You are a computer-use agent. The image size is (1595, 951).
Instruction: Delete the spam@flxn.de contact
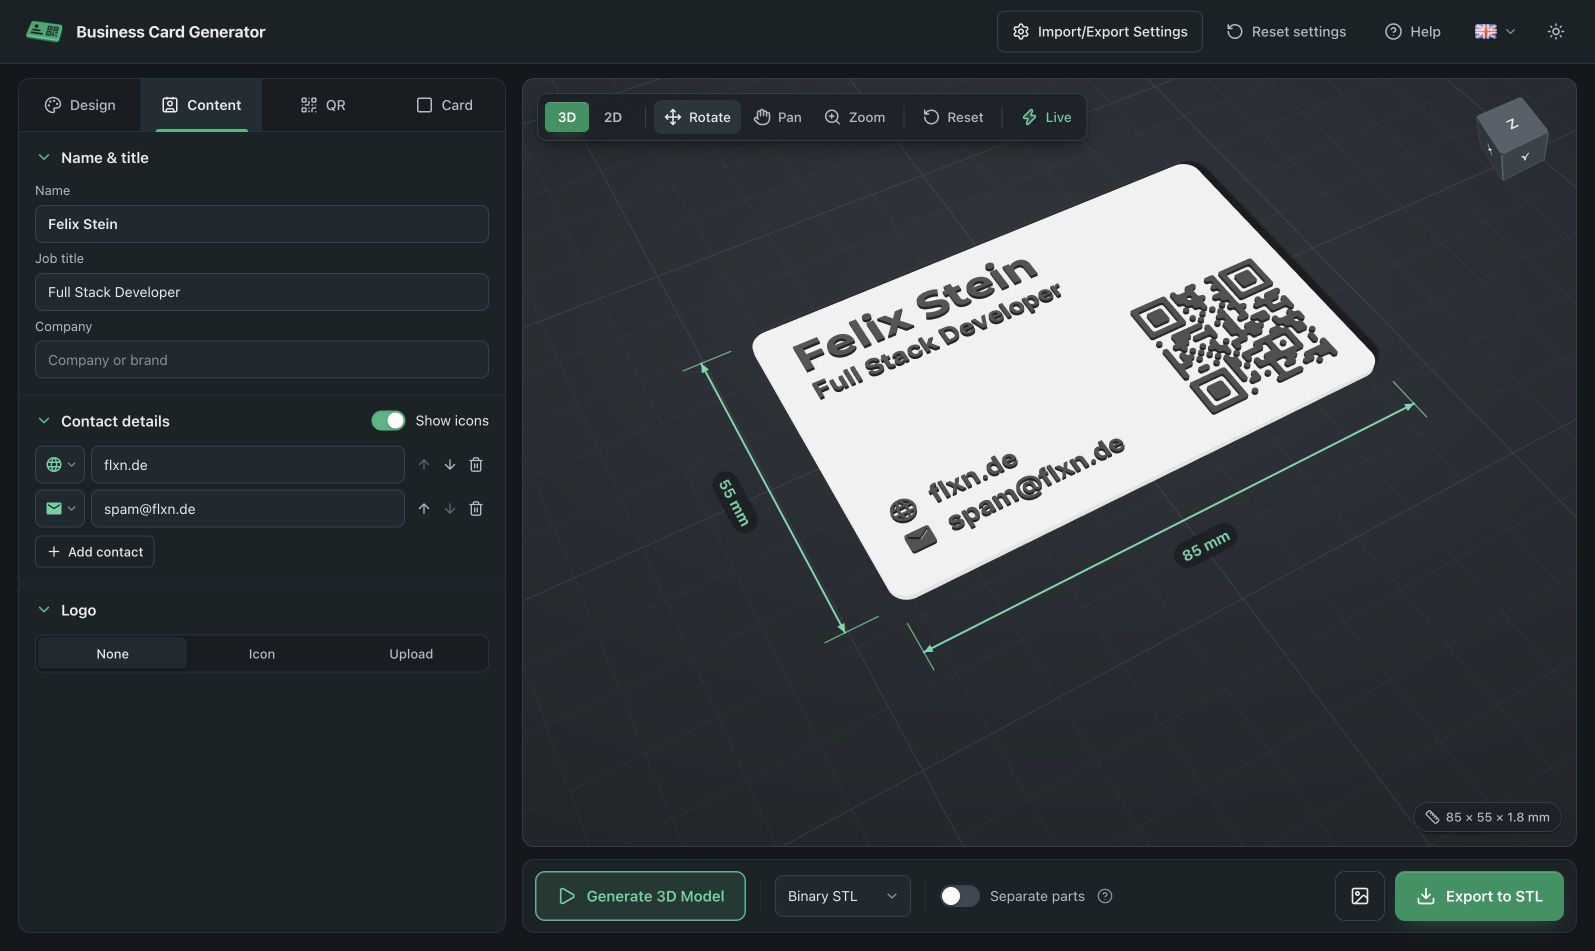point(476,509)
